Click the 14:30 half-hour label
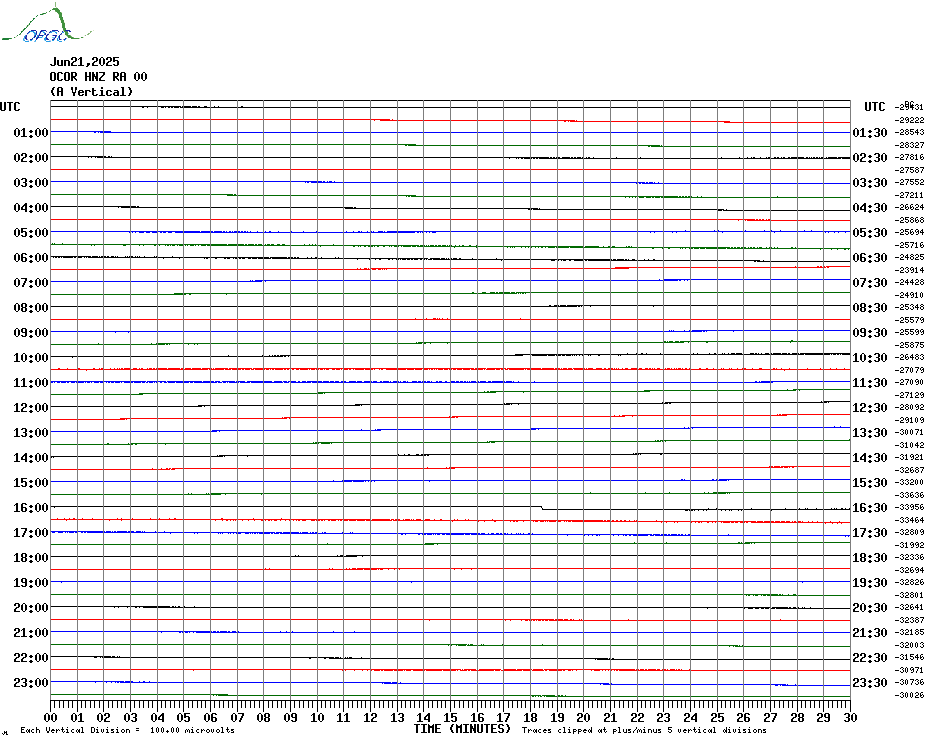The width and height of the screenshot is (930, 744). (x=870, y=457)
